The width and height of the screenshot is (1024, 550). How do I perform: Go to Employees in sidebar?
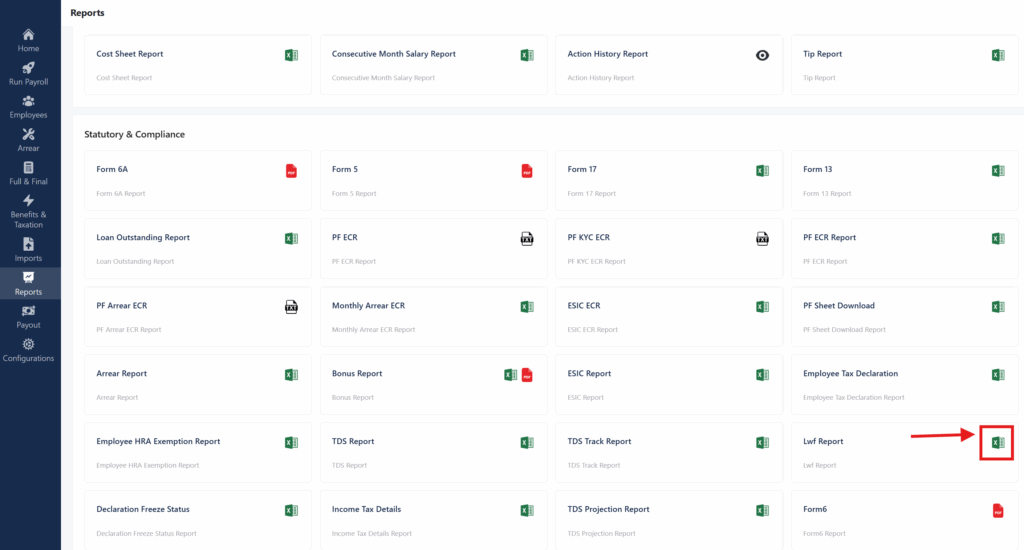click(x=28, y=107)
